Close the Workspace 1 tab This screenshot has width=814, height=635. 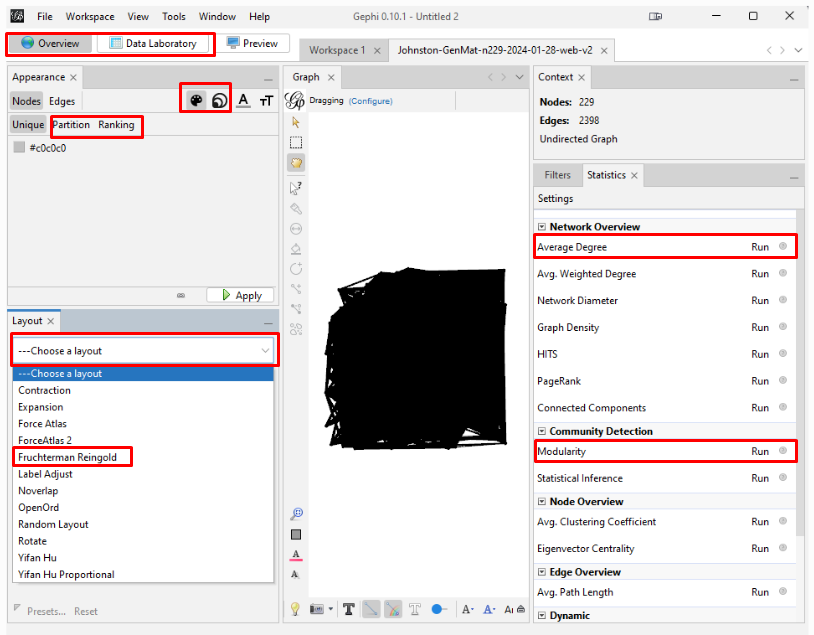(x=377, y=51)
